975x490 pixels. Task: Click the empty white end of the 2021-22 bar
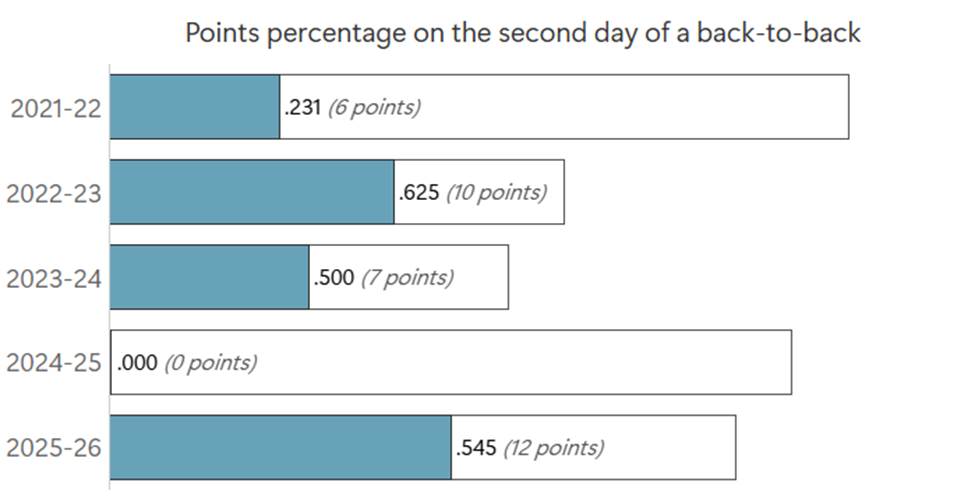[640, 106]
